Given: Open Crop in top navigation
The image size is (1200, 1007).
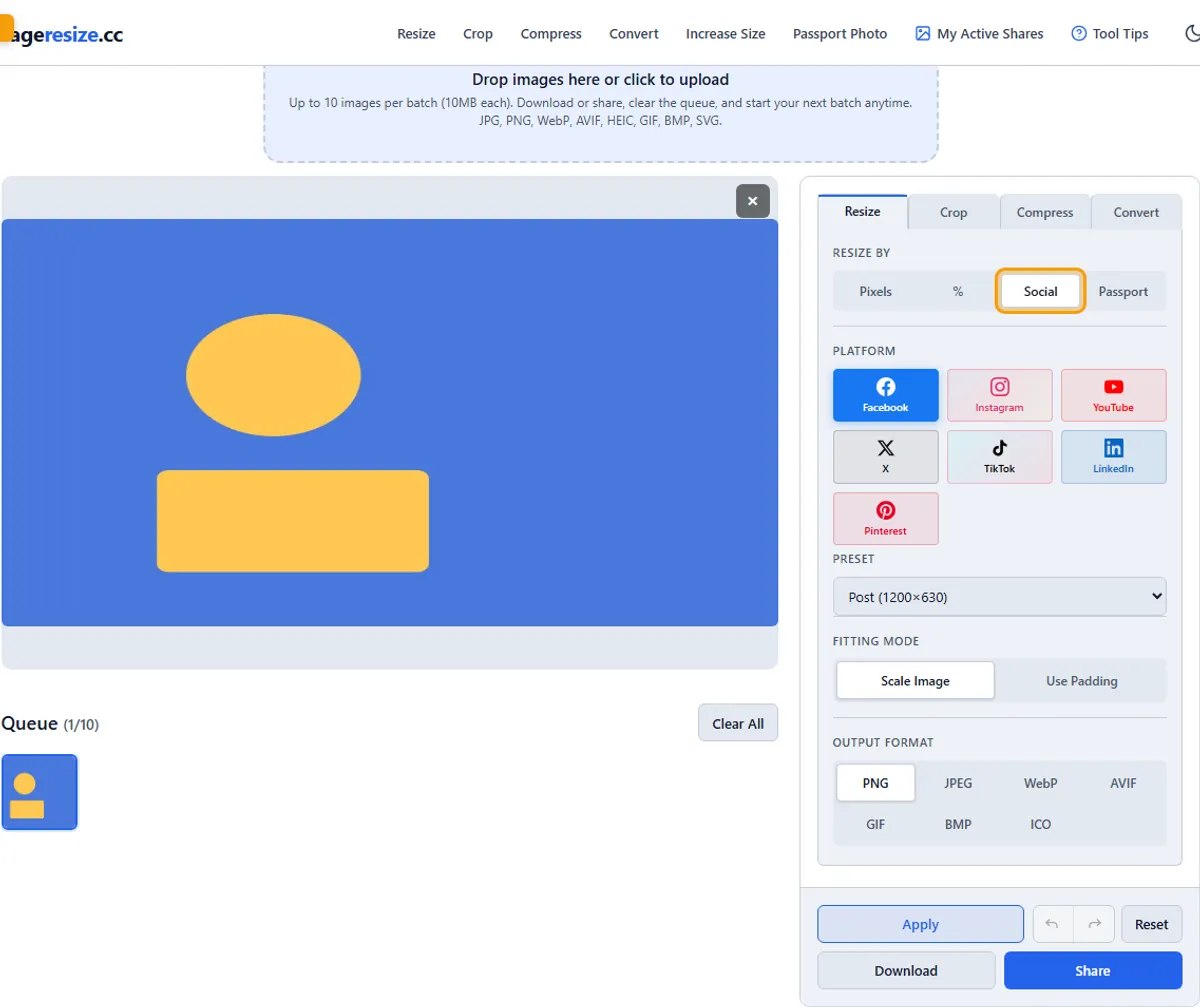Looking at the screenshot, I should coord(478,33).
